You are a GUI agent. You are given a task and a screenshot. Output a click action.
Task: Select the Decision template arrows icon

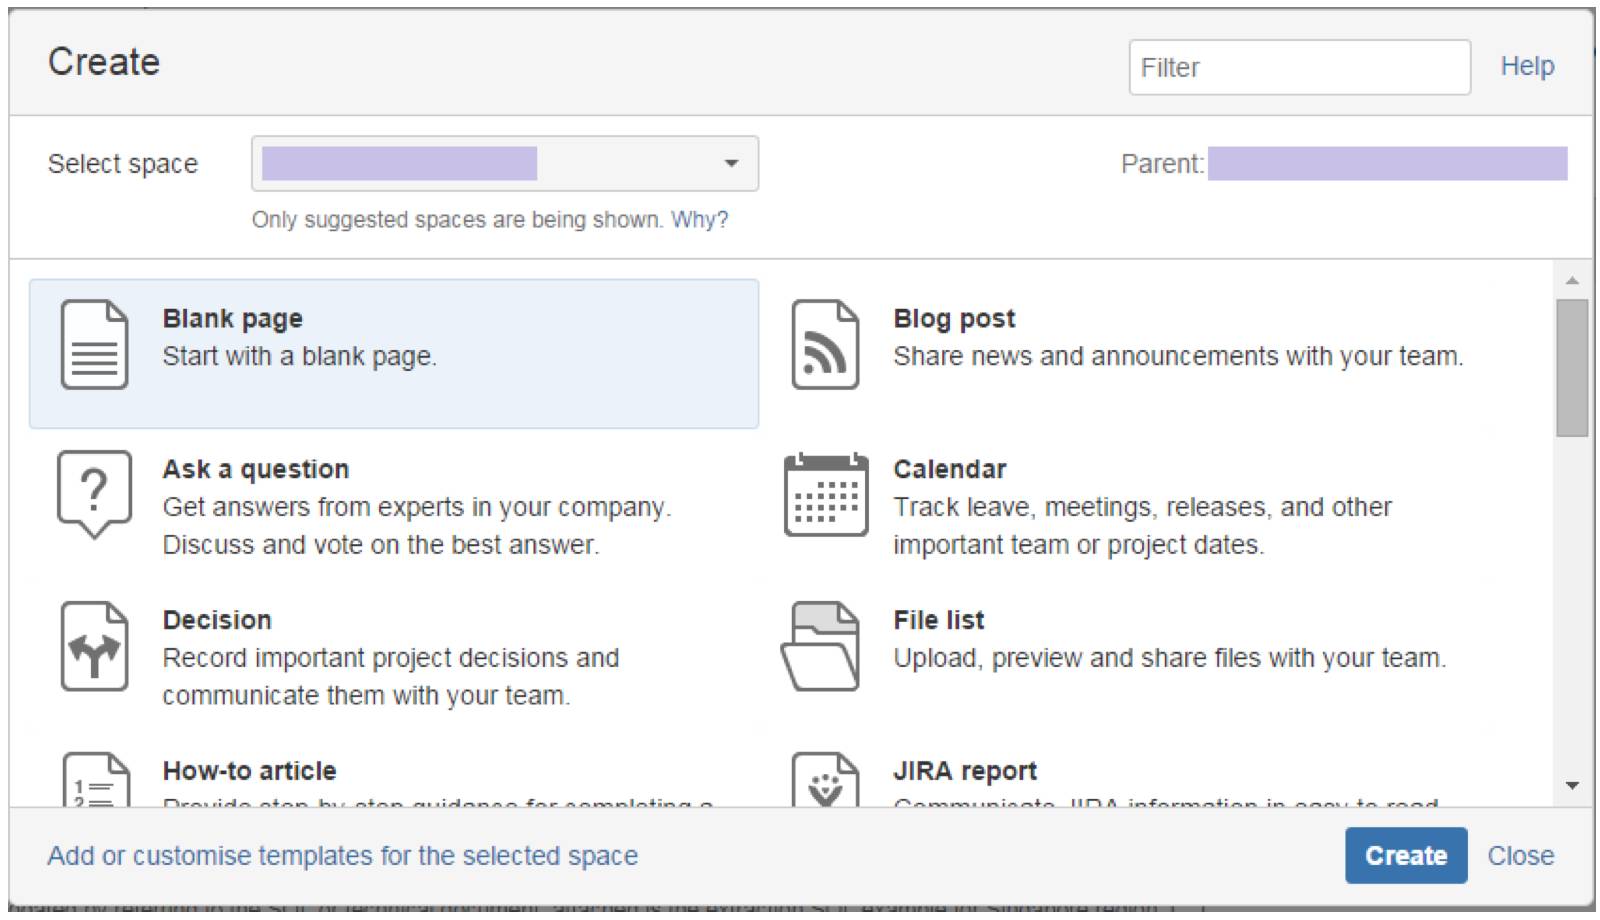coord(94,647)
